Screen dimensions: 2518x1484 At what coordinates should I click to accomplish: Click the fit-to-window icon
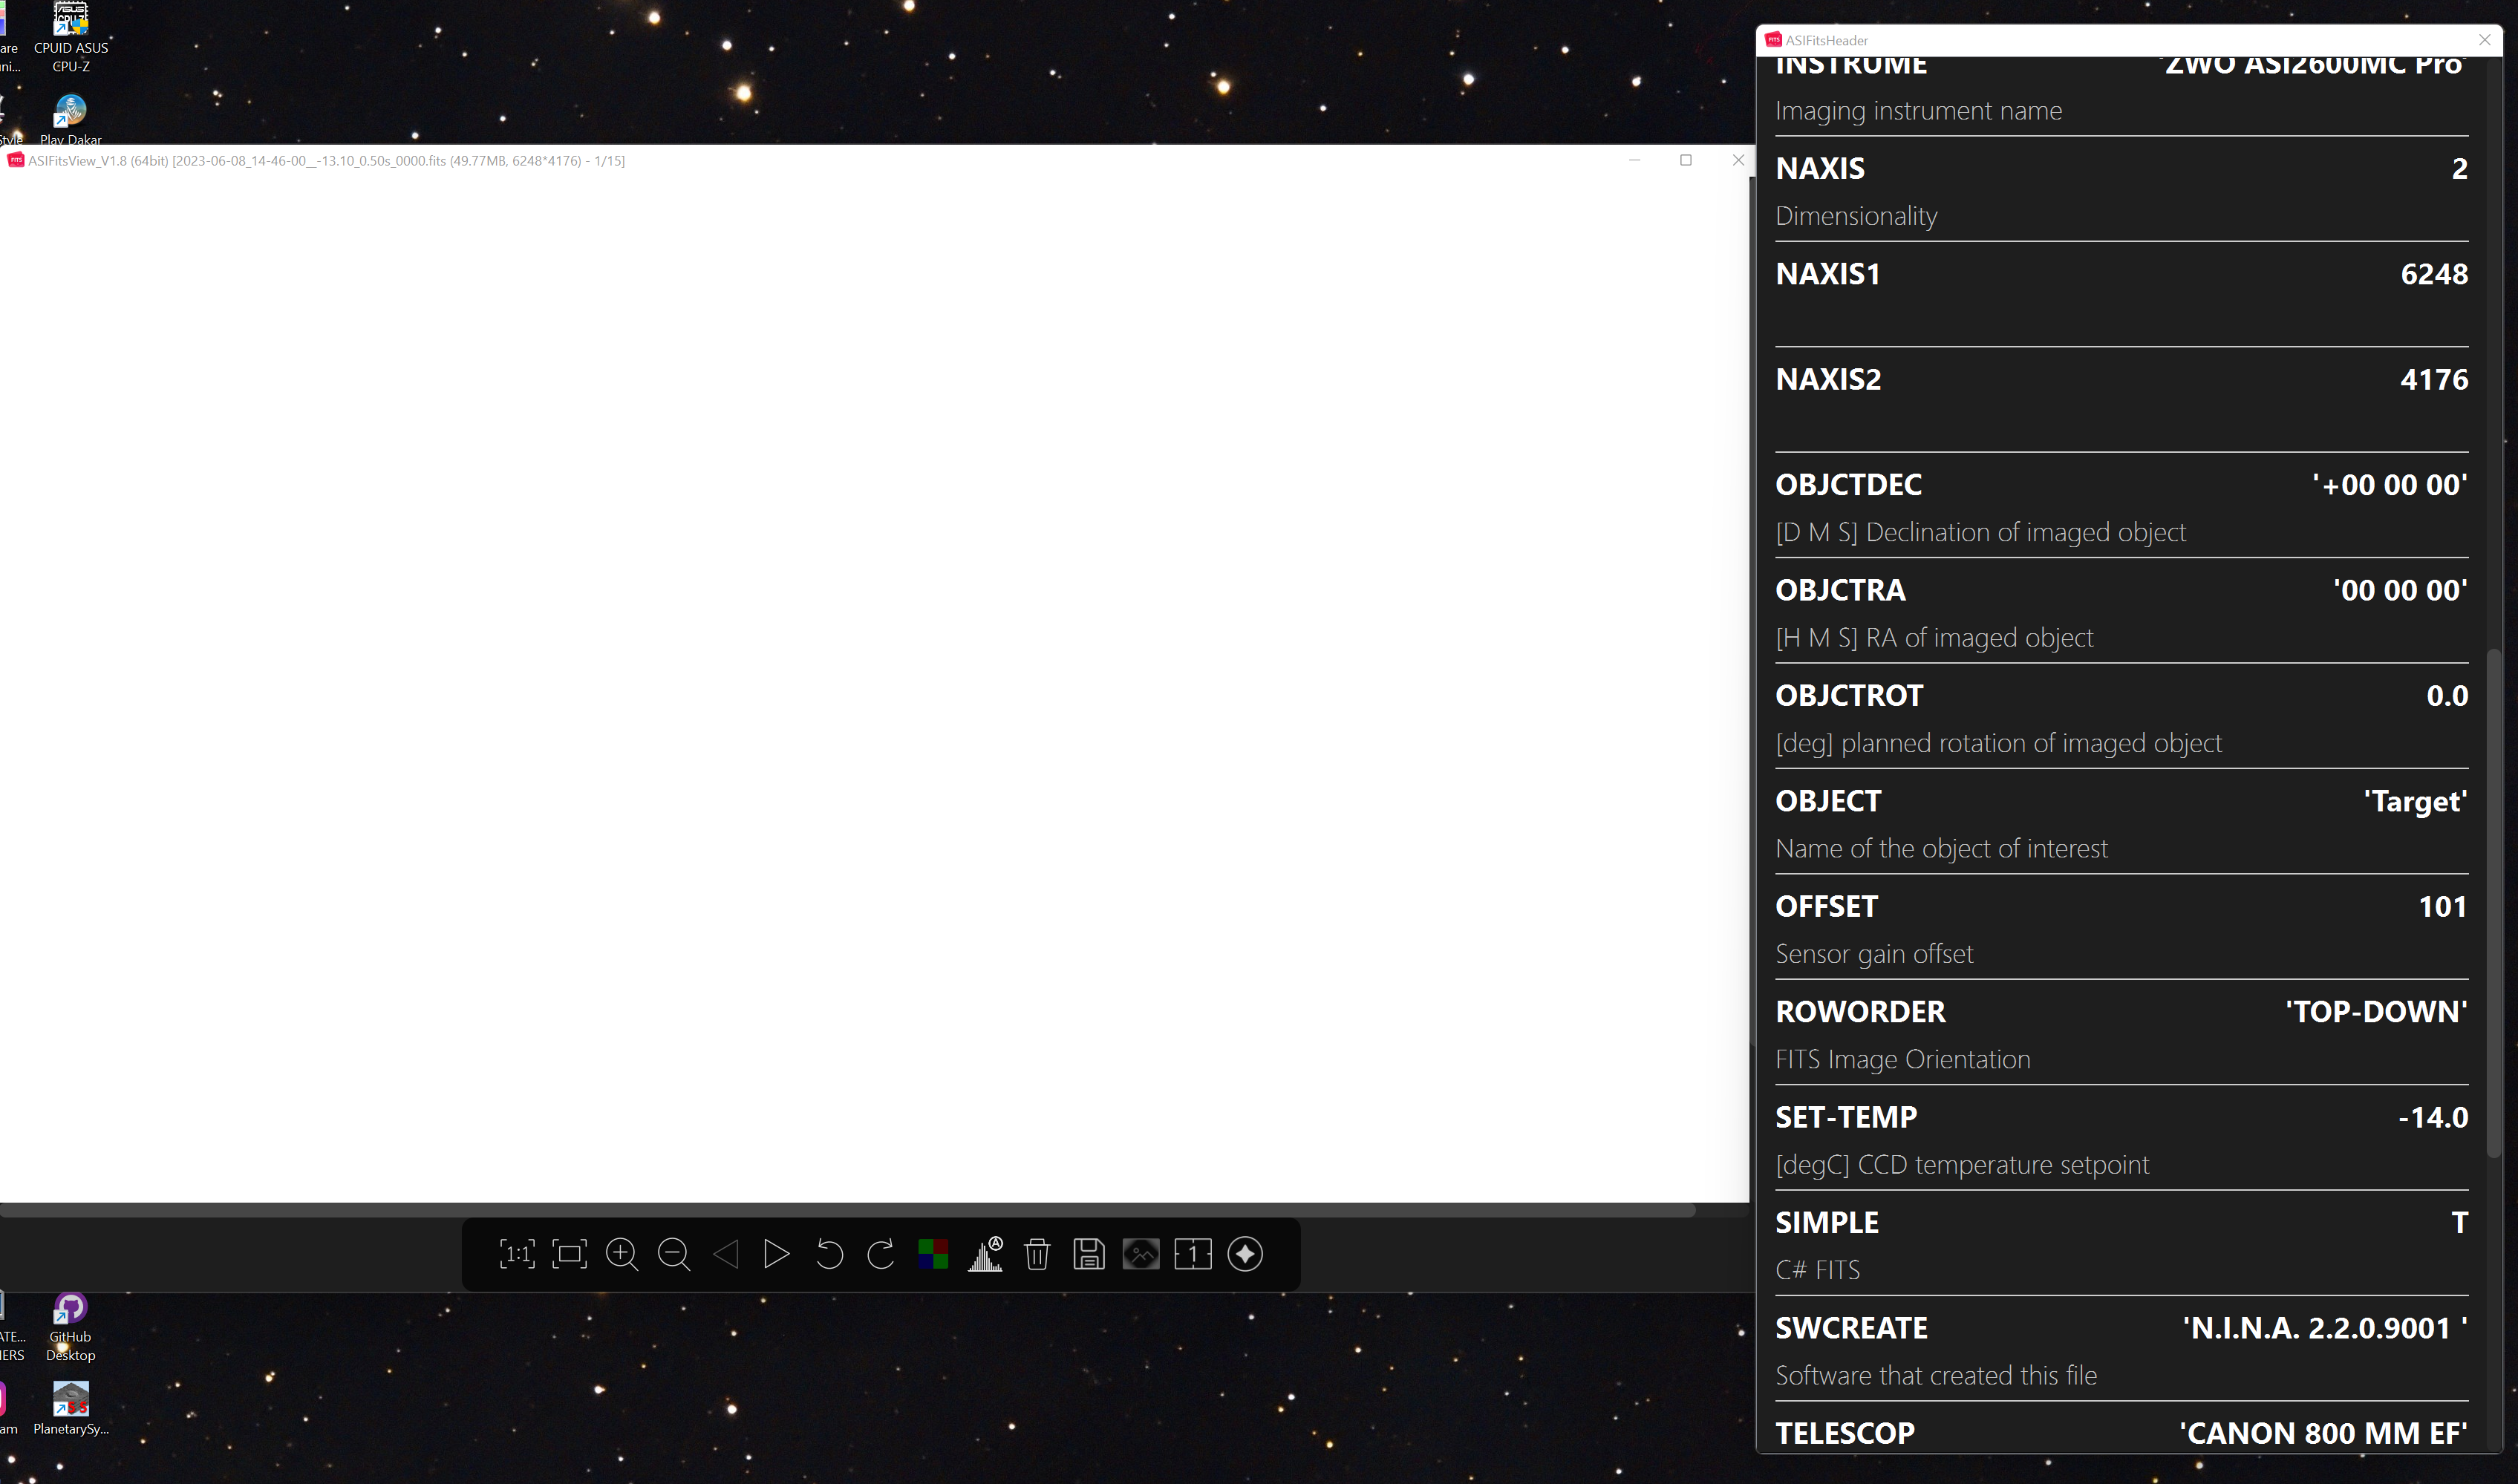pyautogui.click(x=569, y=1254)
